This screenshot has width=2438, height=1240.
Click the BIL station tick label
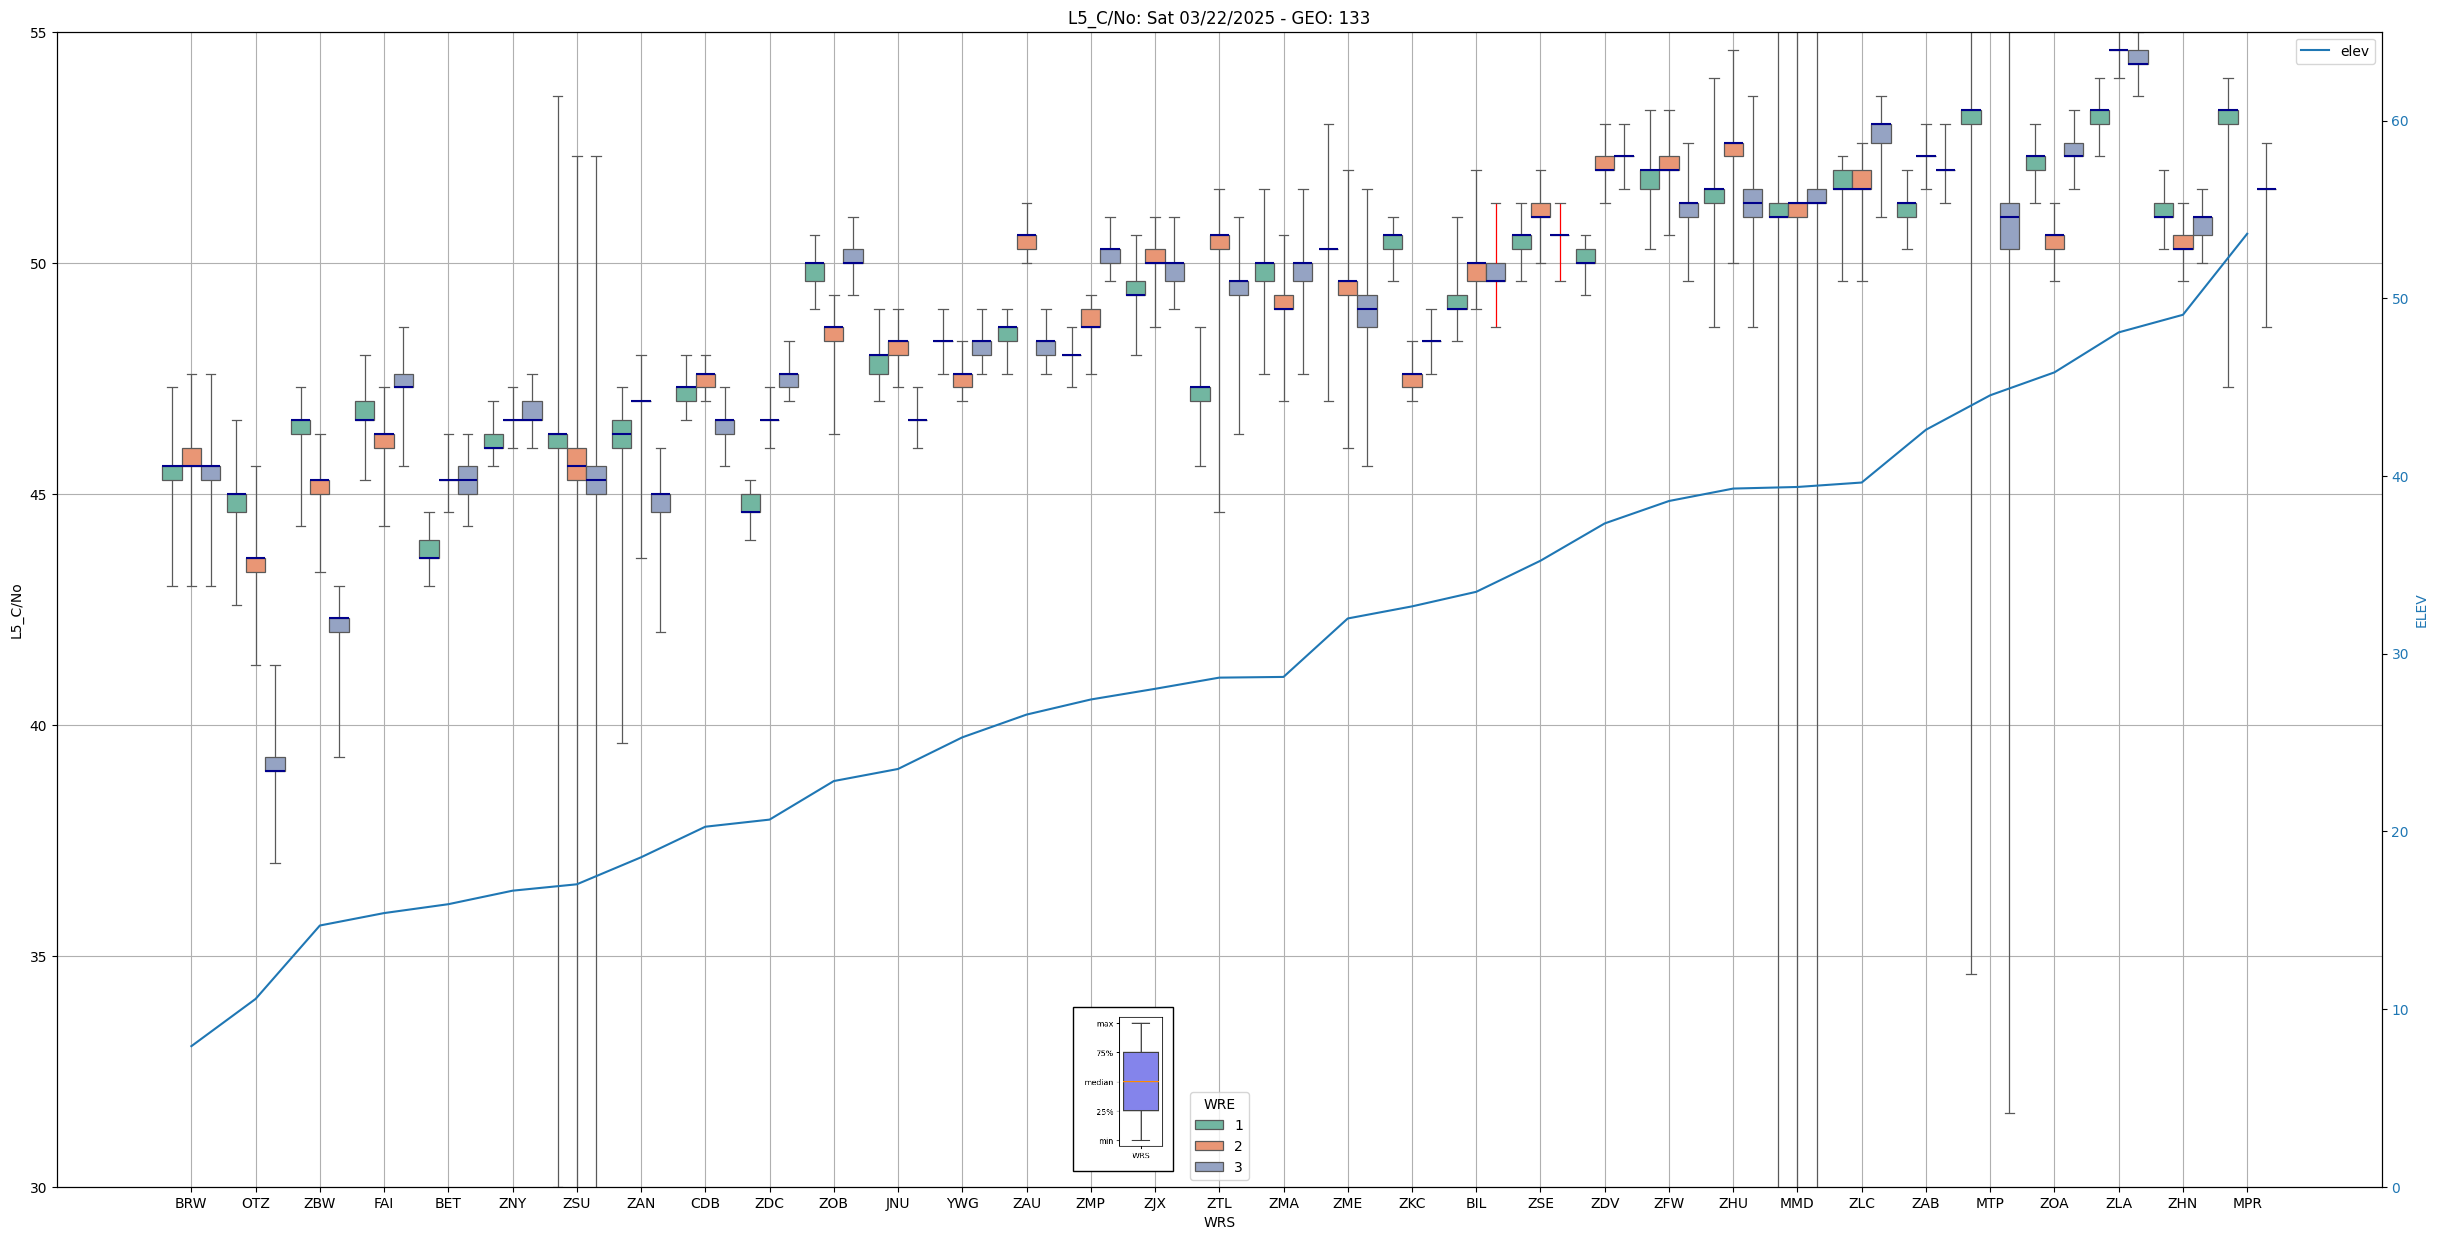point(1476,1203)
